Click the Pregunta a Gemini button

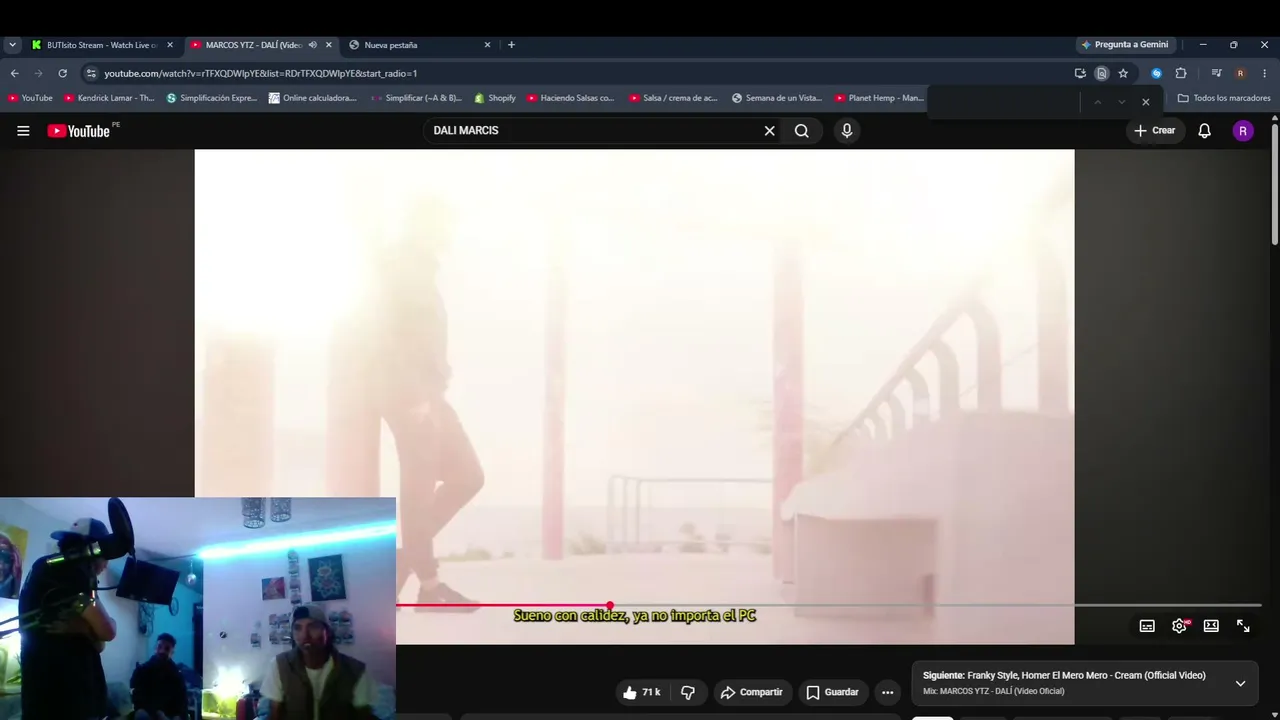pos(1124,45)
